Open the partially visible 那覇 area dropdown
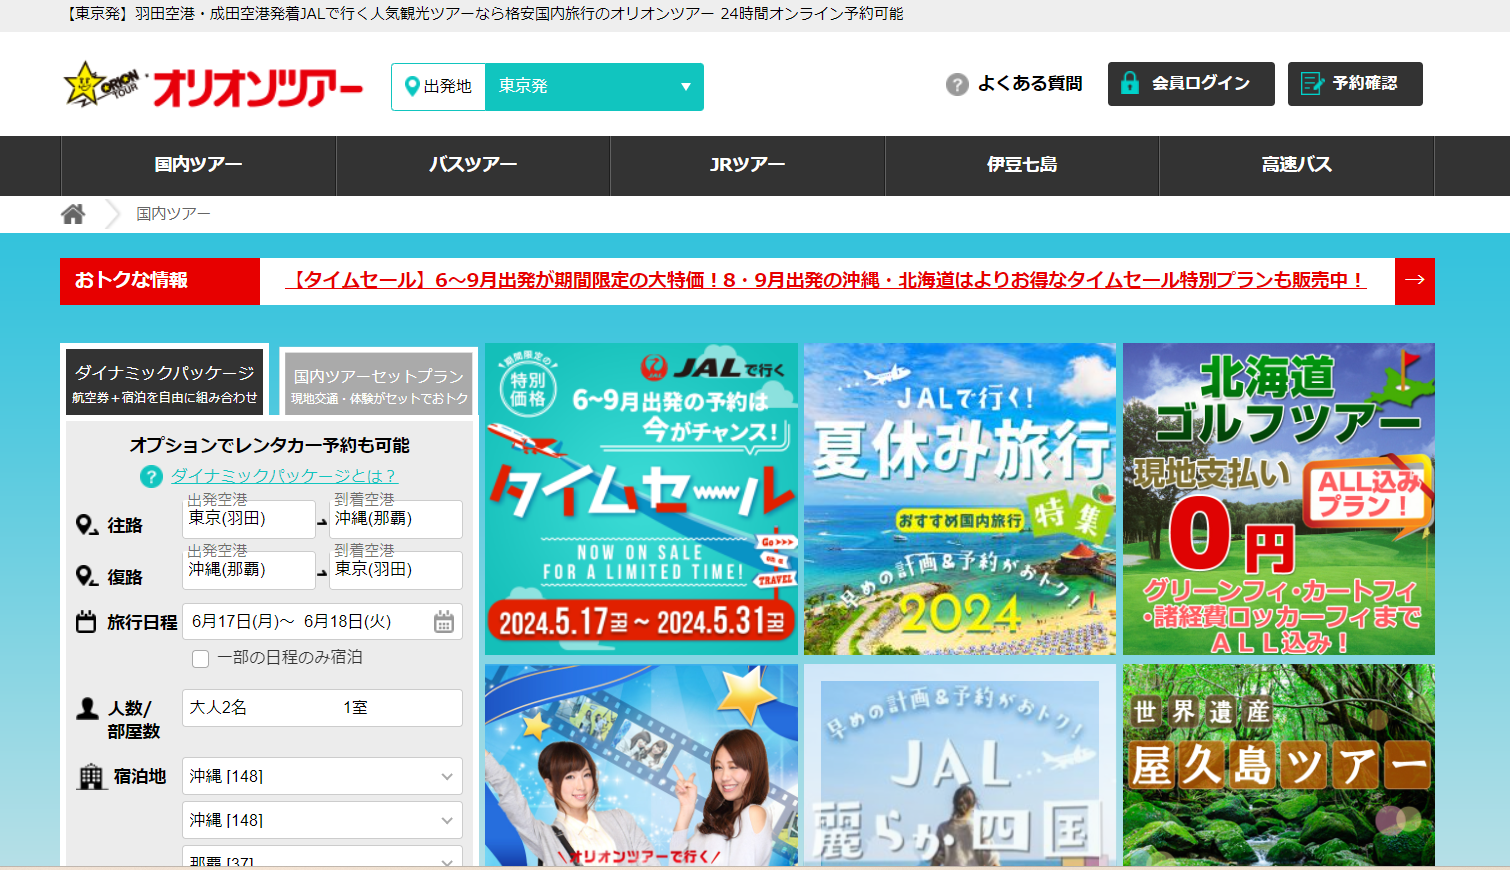 (322, 856)
